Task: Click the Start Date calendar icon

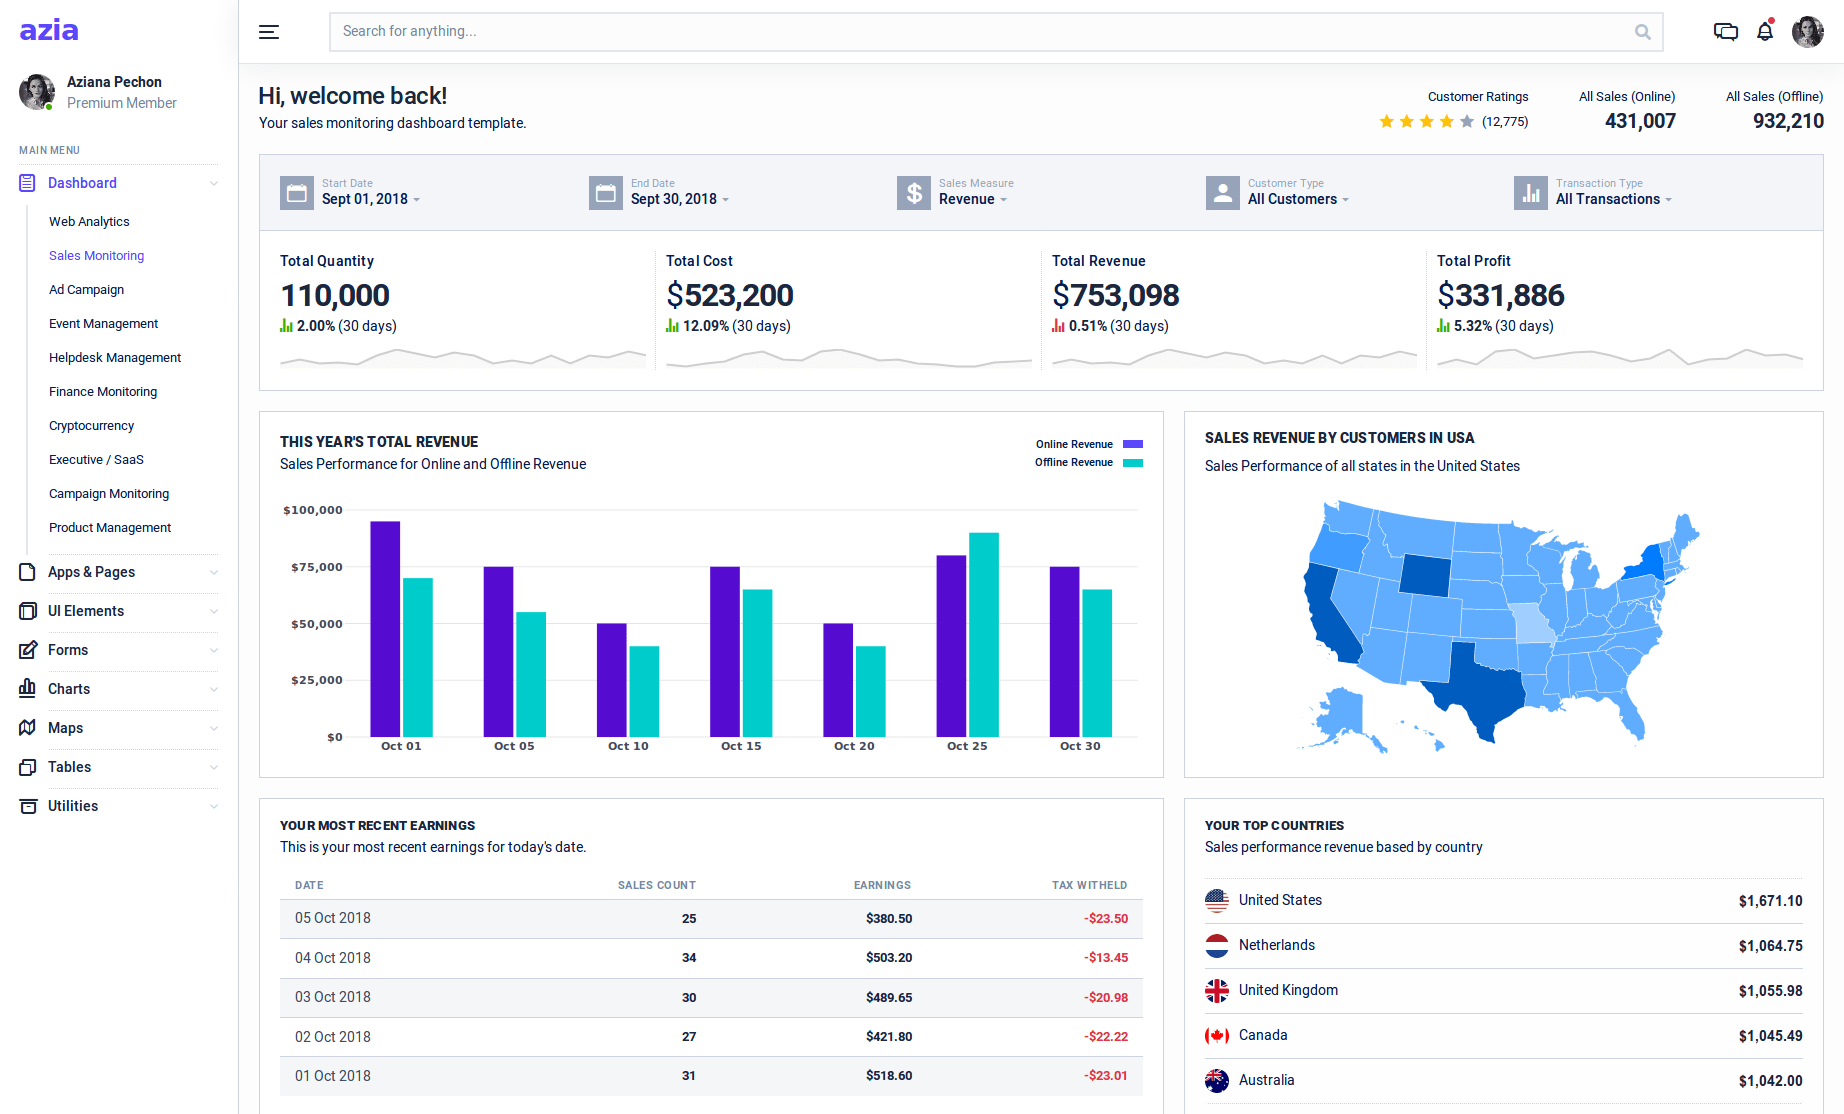Action: [x=297, y=193]
